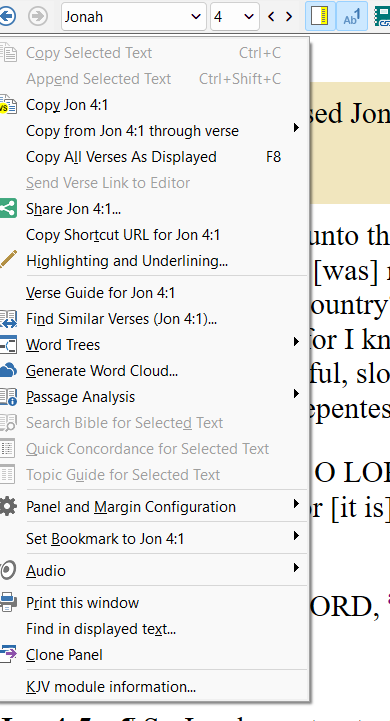Choose Find in displayed text...
The width and height of the screenshot is (390, 721).
point(154,629)
